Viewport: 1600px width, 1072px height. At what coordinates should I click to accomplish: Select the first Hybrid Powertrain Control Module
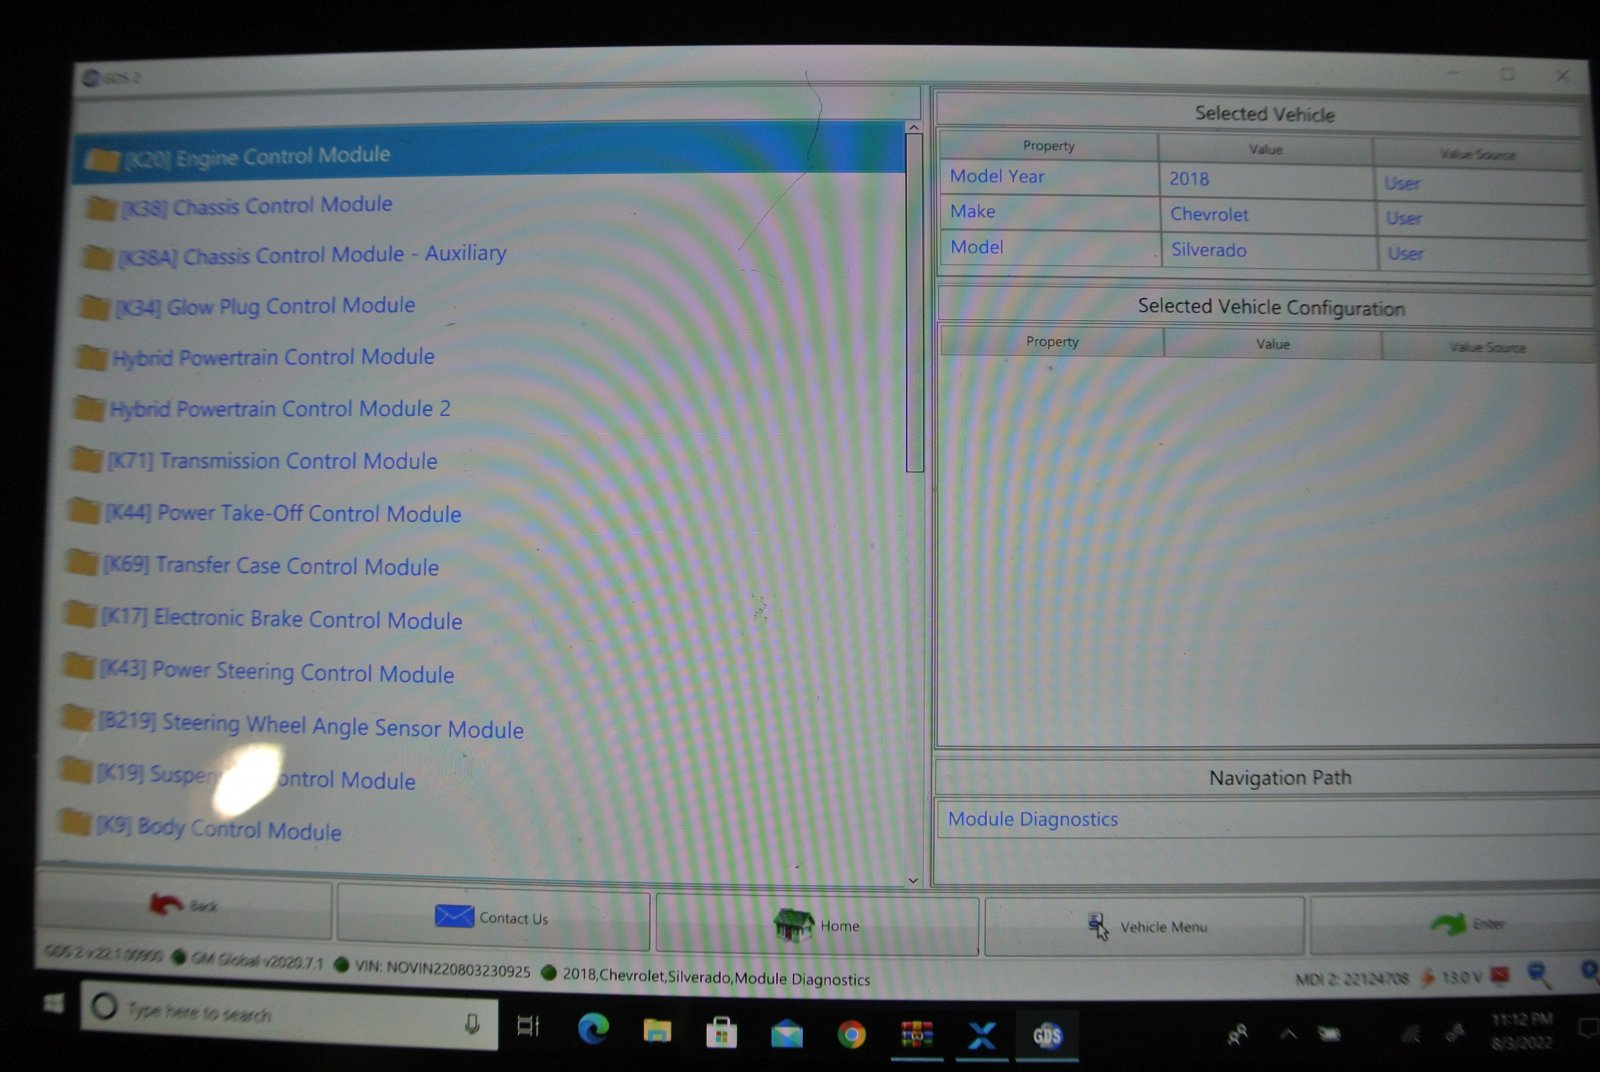click(273, 357)
